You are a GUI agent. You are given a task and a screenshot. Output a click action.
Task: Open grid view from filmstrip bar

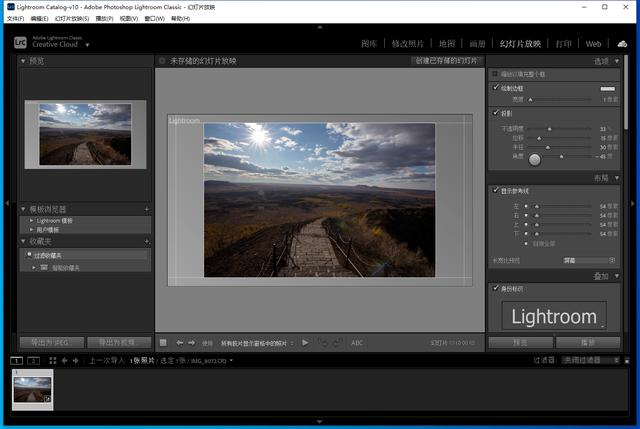[x=53, y=360]
